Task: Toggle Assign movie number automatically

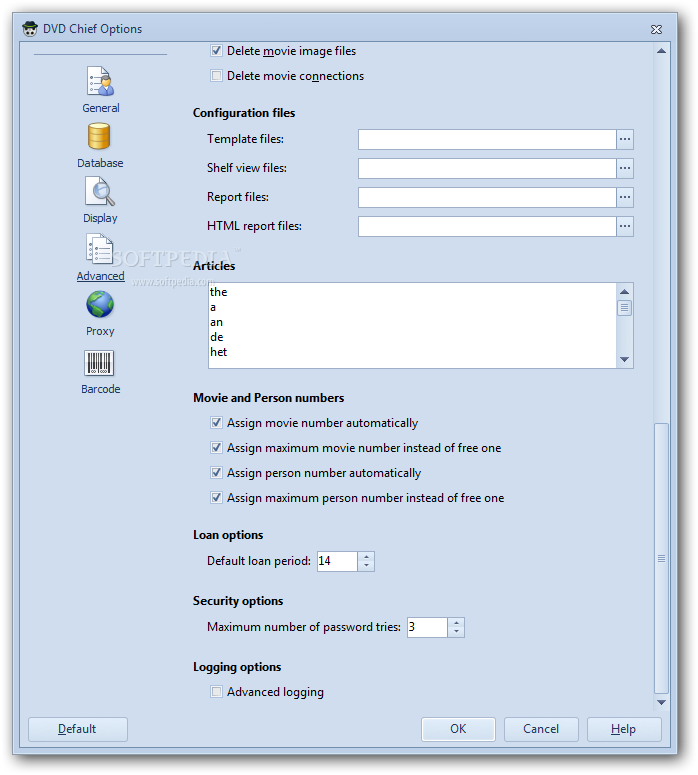Action: tap(216, 423)
